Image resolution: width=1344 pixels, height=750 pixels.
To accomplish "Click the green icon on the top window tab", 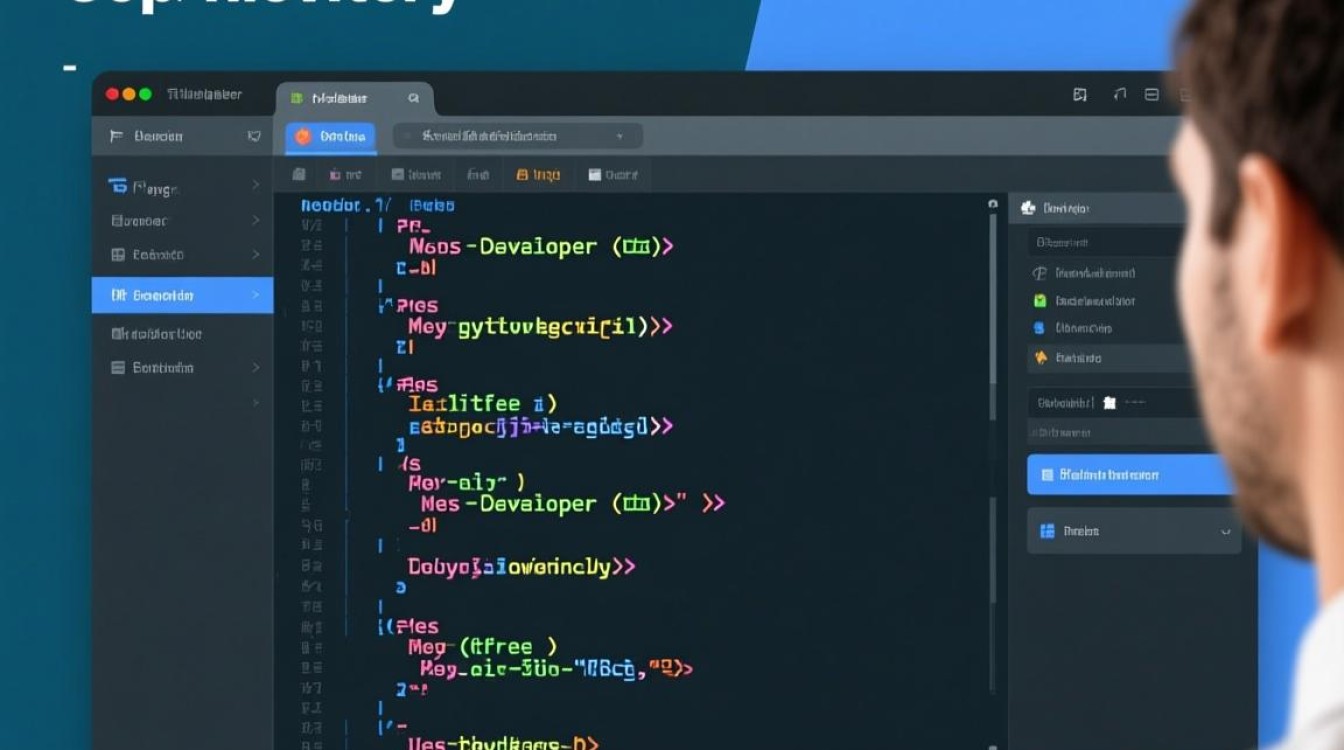I will [x=296, y=98].
